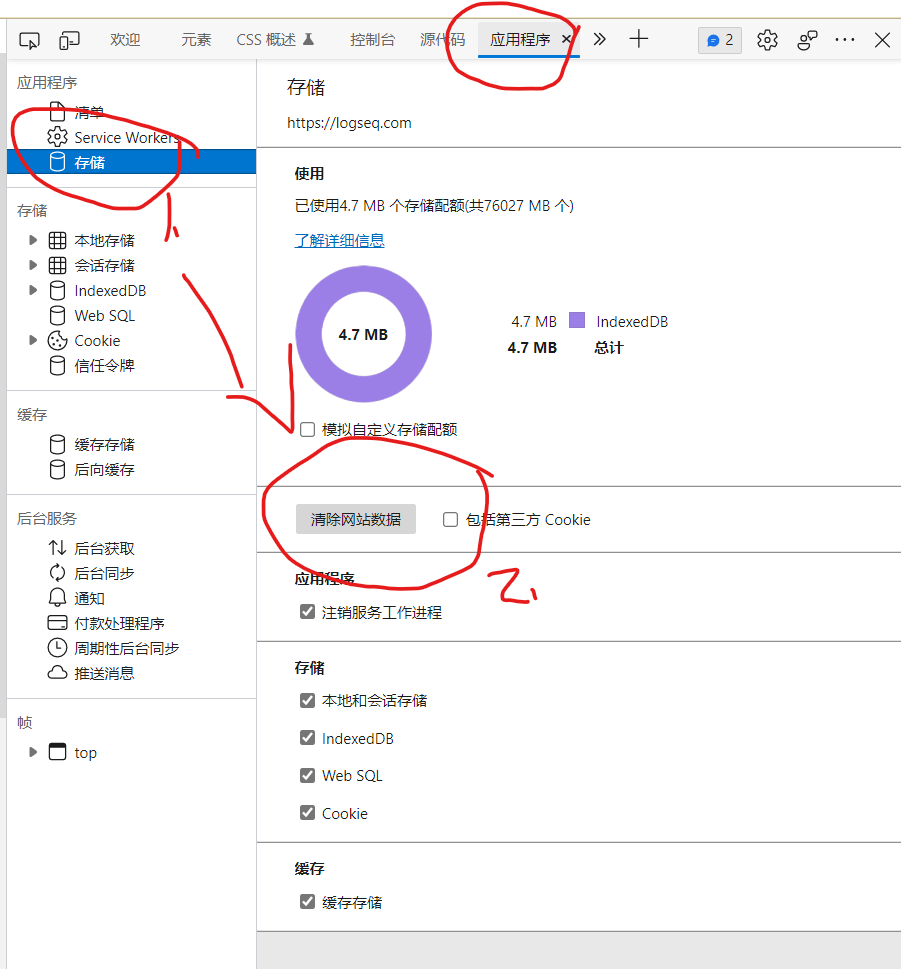901x969 pixels.
Task: Open 推送消息 push messaging item
Action: (91, 673)
